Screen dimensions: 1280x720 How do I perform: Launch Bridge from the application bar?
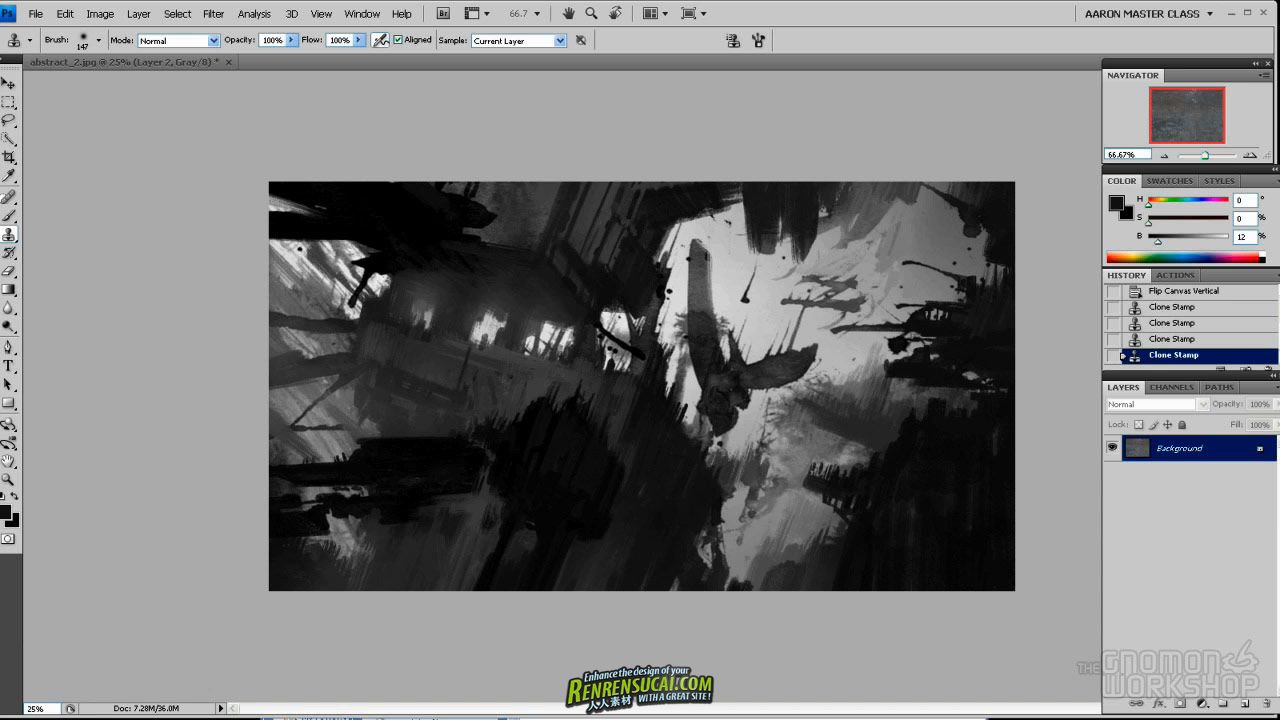443,14
